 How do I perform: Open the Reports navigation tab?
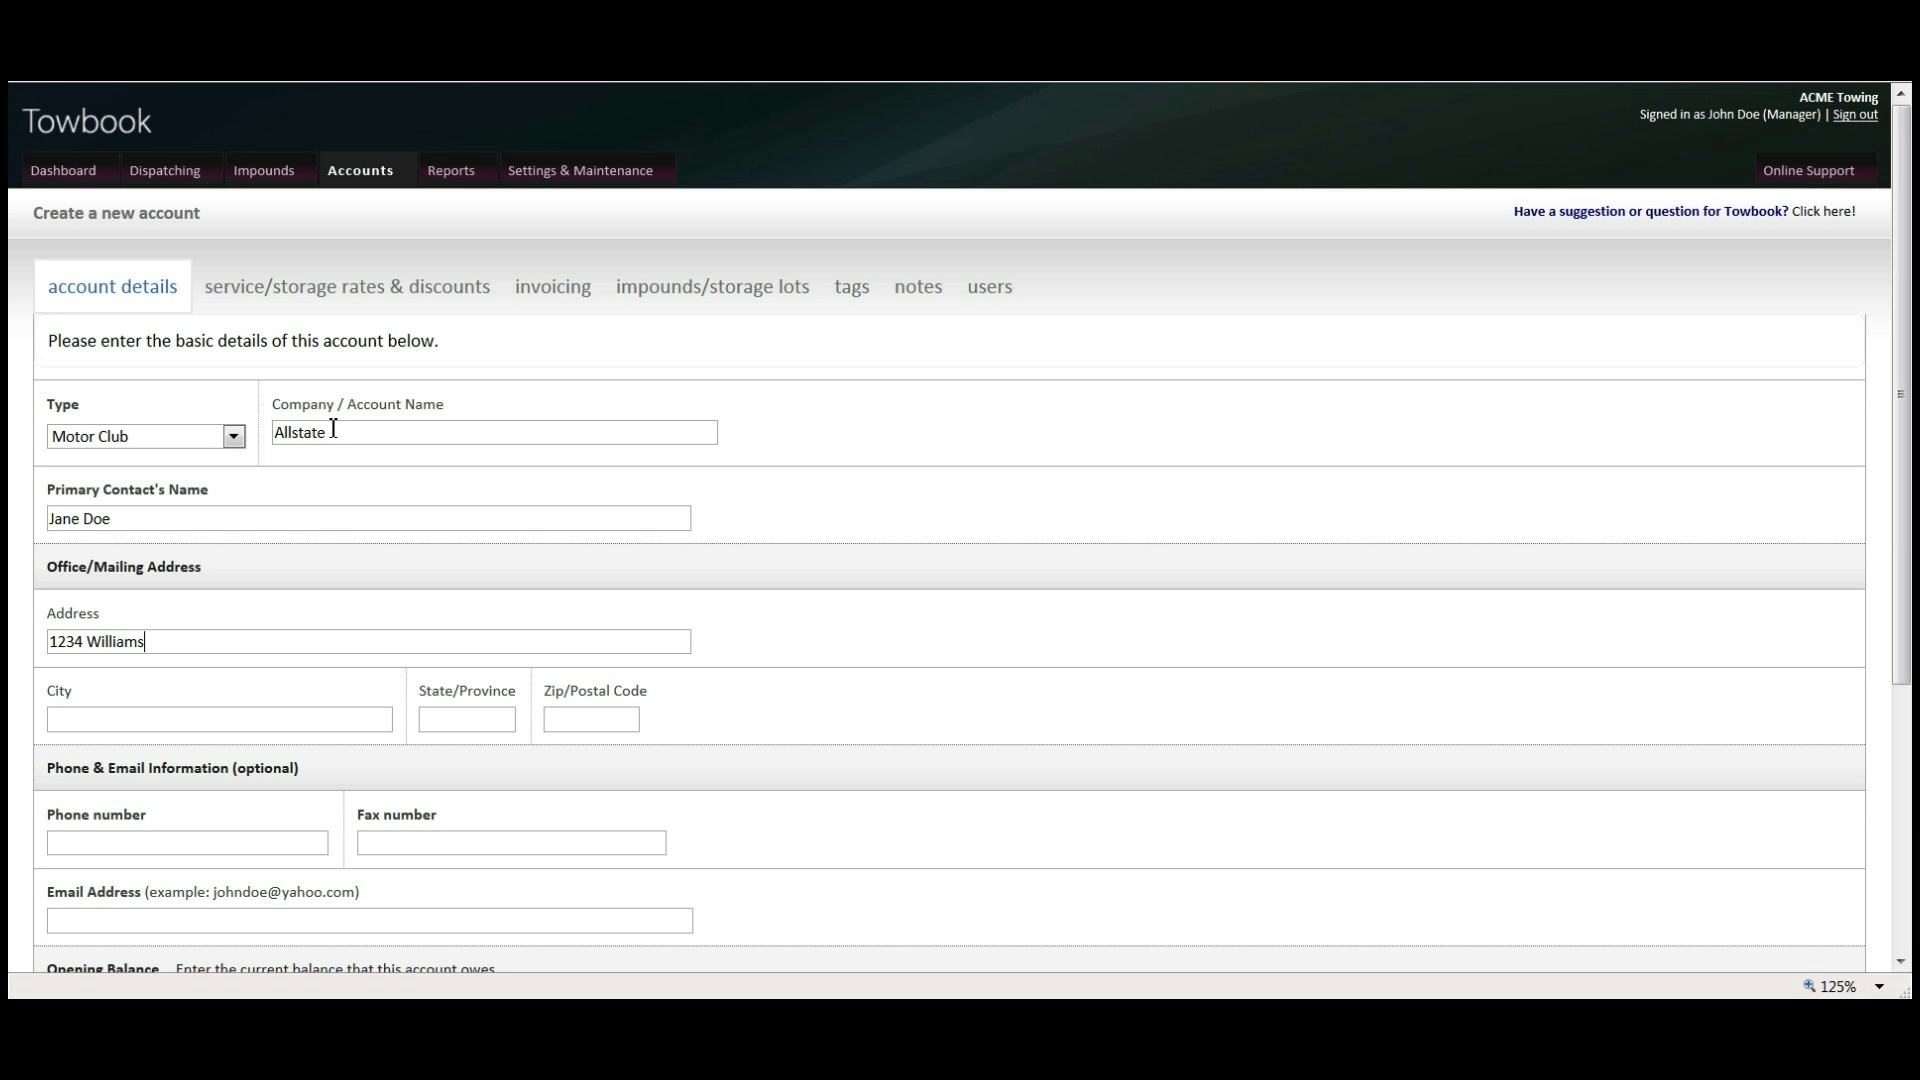(x=451, y=171)
